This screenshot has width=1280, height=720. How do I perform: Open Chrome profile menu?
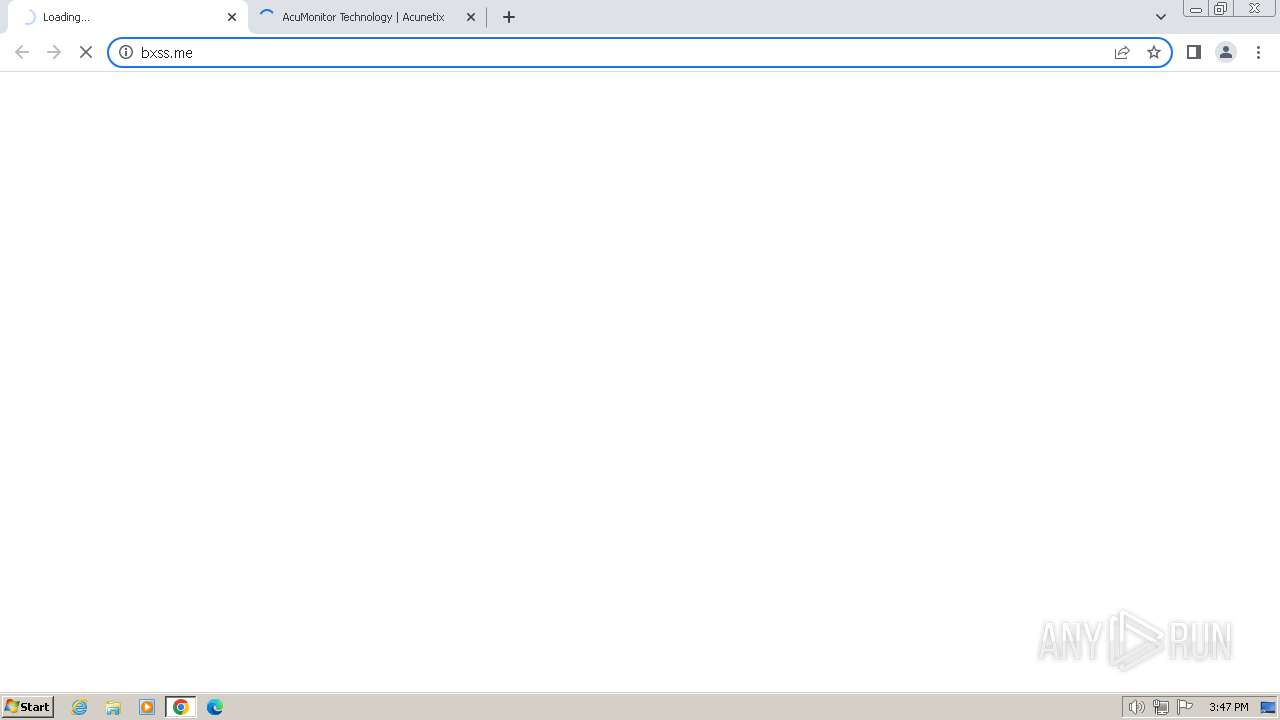pyautogui.click(x=1226, y=52)
